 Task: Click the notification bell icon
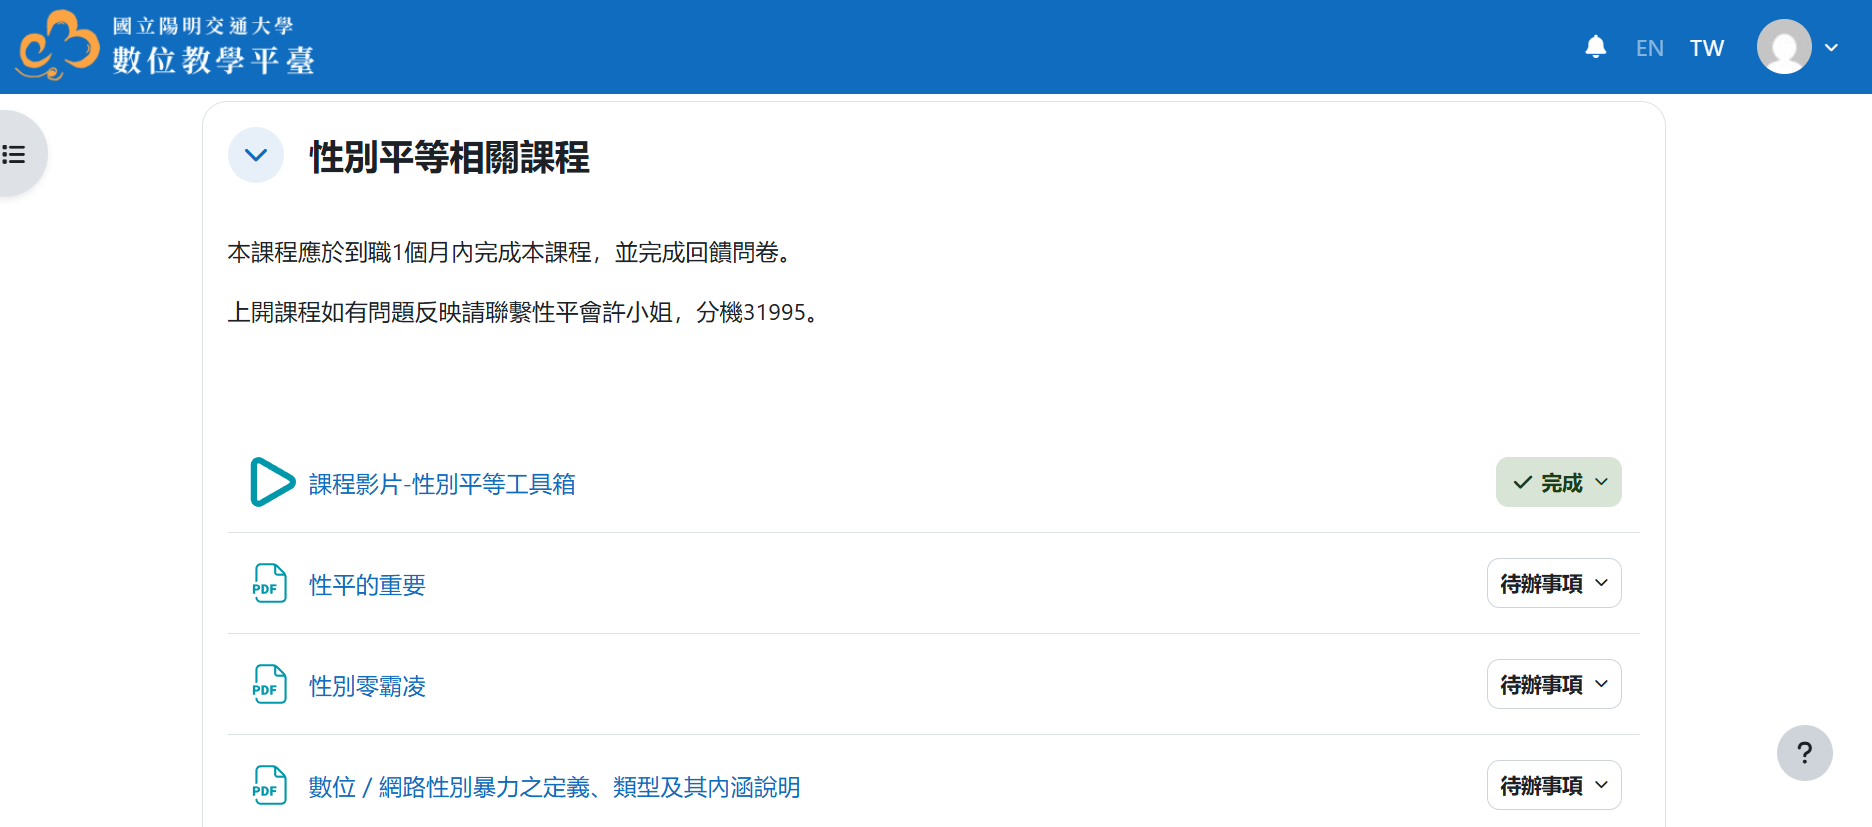[1595, 47]
